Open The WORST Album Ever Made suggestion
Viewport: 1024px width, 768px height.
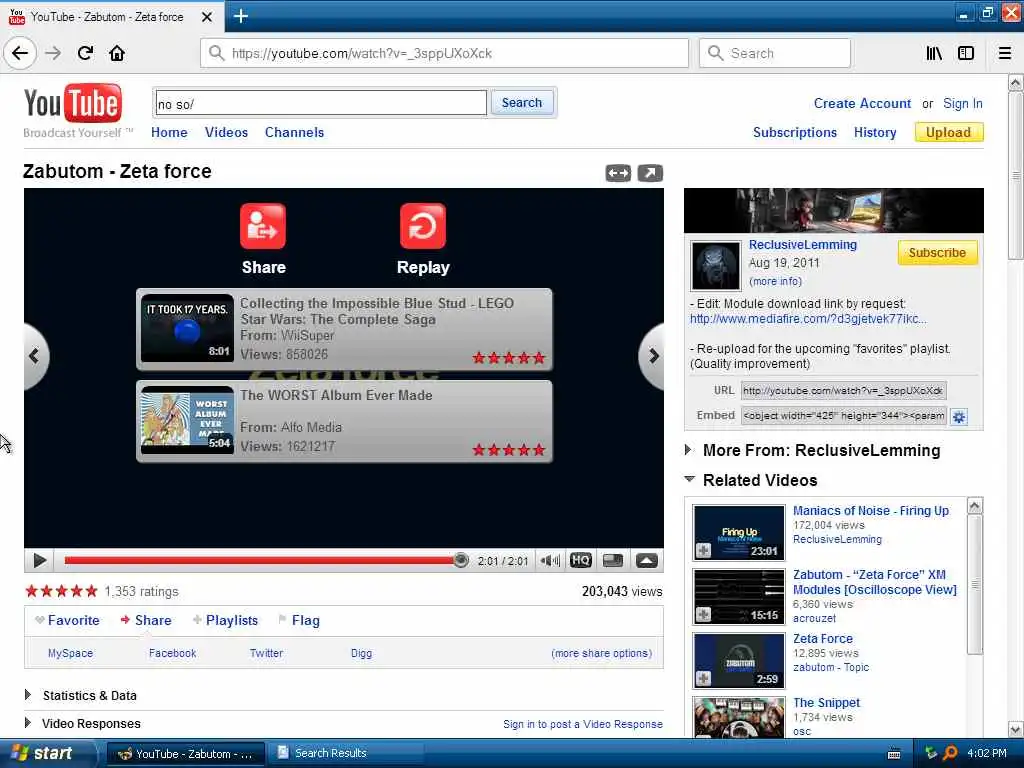click(344, 421)
